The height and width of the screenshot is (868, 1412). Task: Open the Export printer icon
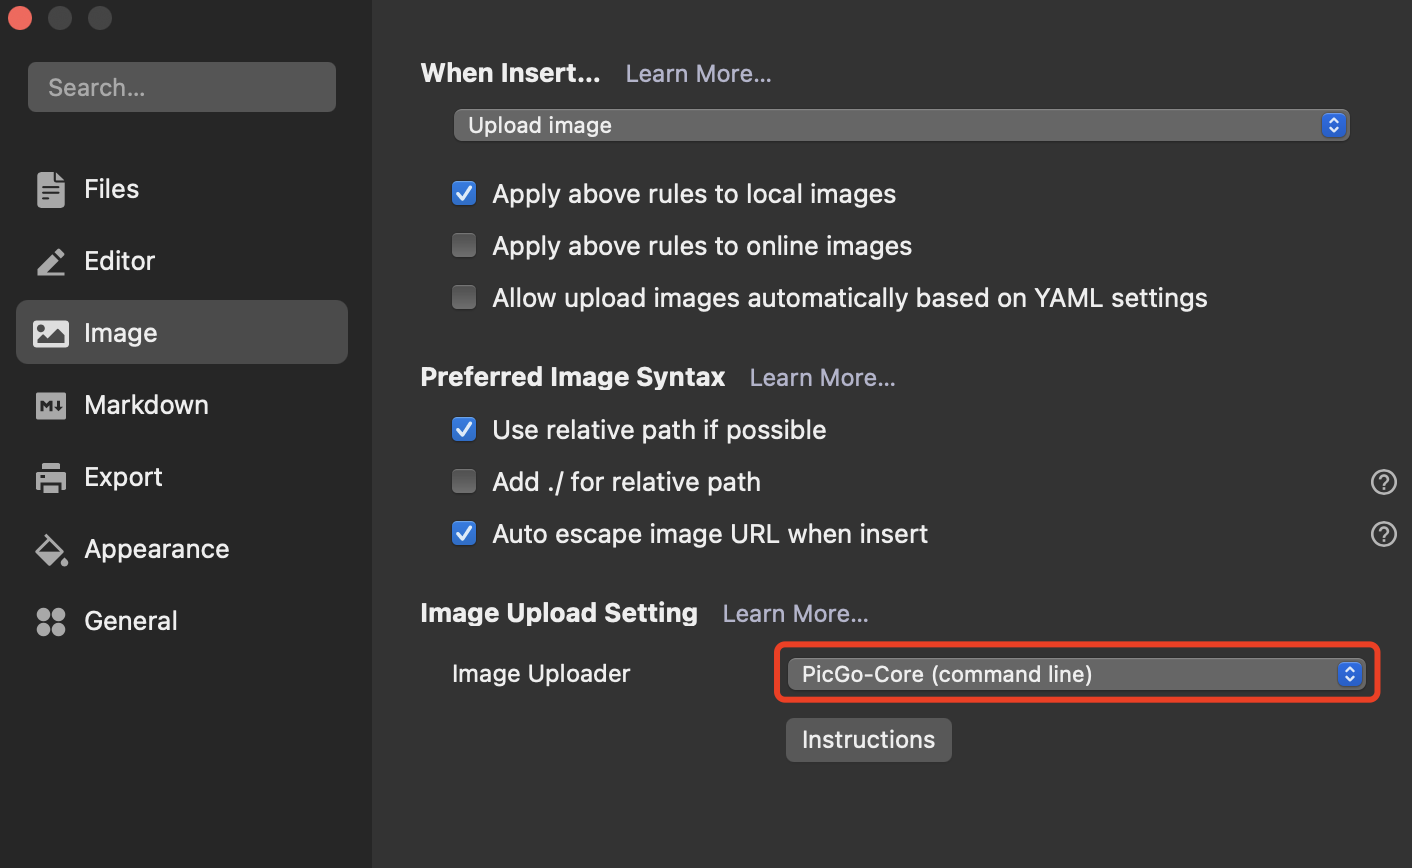click(x=50, y=477)
